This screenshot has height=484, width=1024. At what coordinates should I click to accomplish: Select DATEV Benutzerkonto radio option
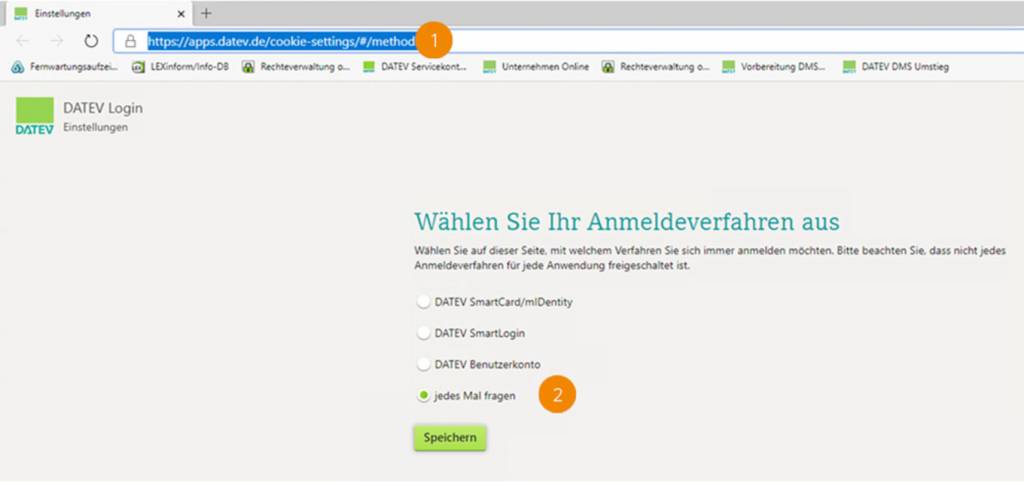(424, 364)
